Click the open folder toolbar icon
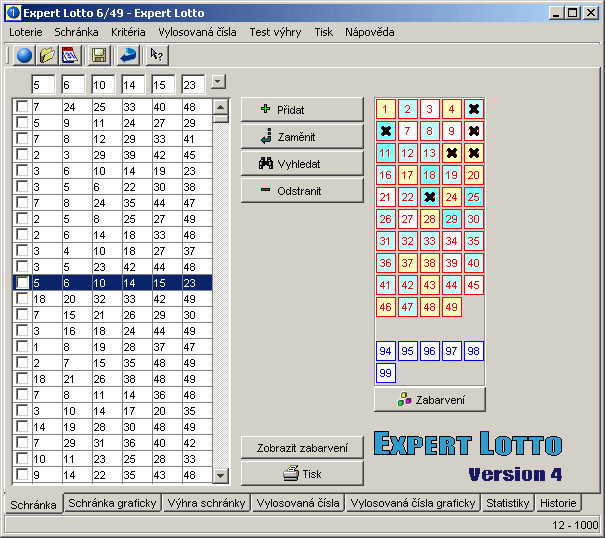Image resolution: width=605 pixels, height=538 pixels. tap(47, 55)
